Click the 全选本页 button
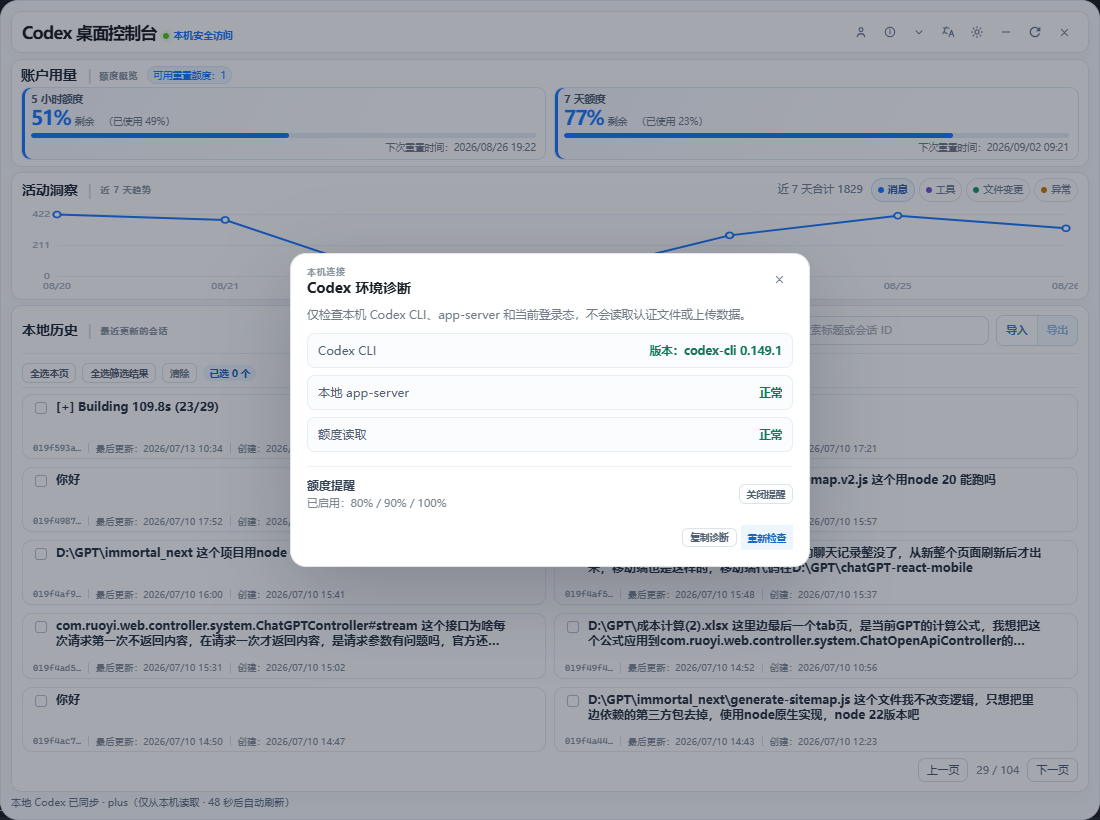Image resolution: width=1100 pixels, height=820 pixels. pos(49,373)
